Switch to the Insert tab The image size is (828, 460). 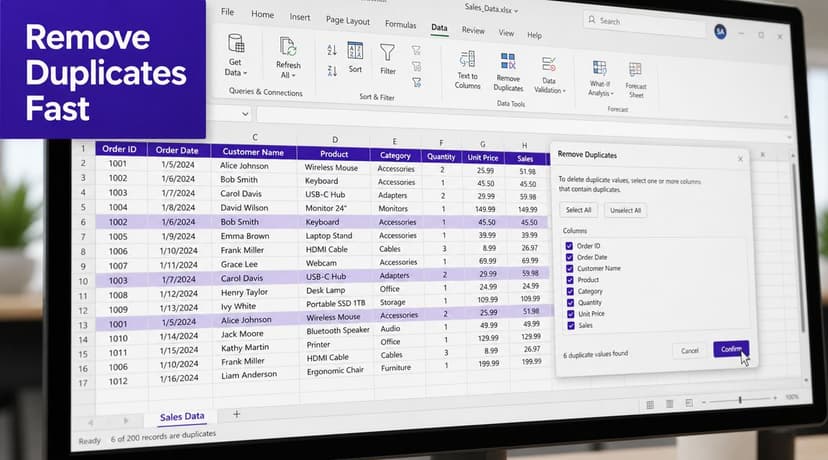(300, 17)
